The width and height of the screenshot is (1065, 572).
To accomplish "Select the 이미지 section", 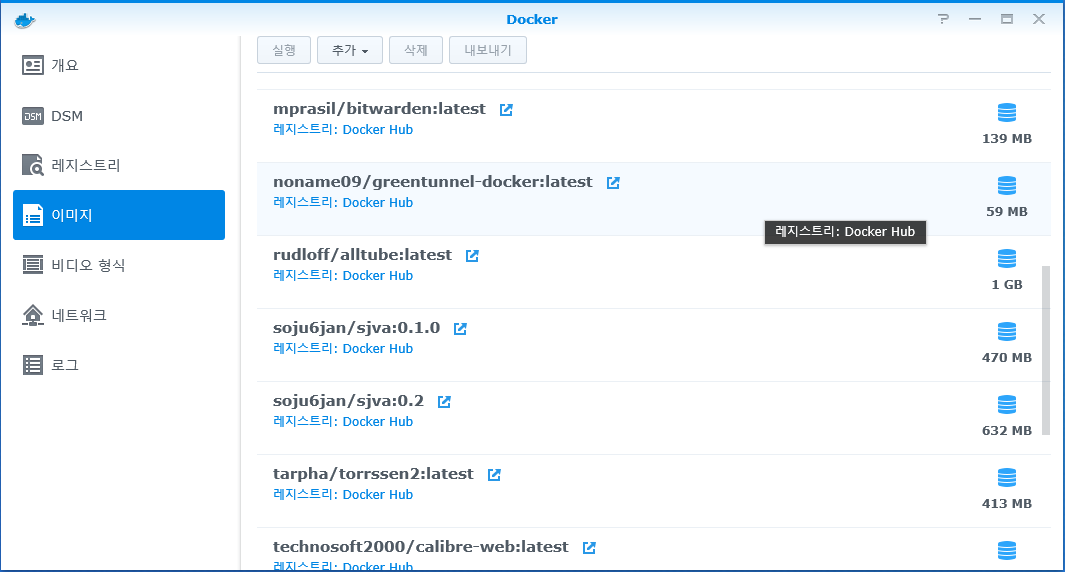I will point(119,215).
